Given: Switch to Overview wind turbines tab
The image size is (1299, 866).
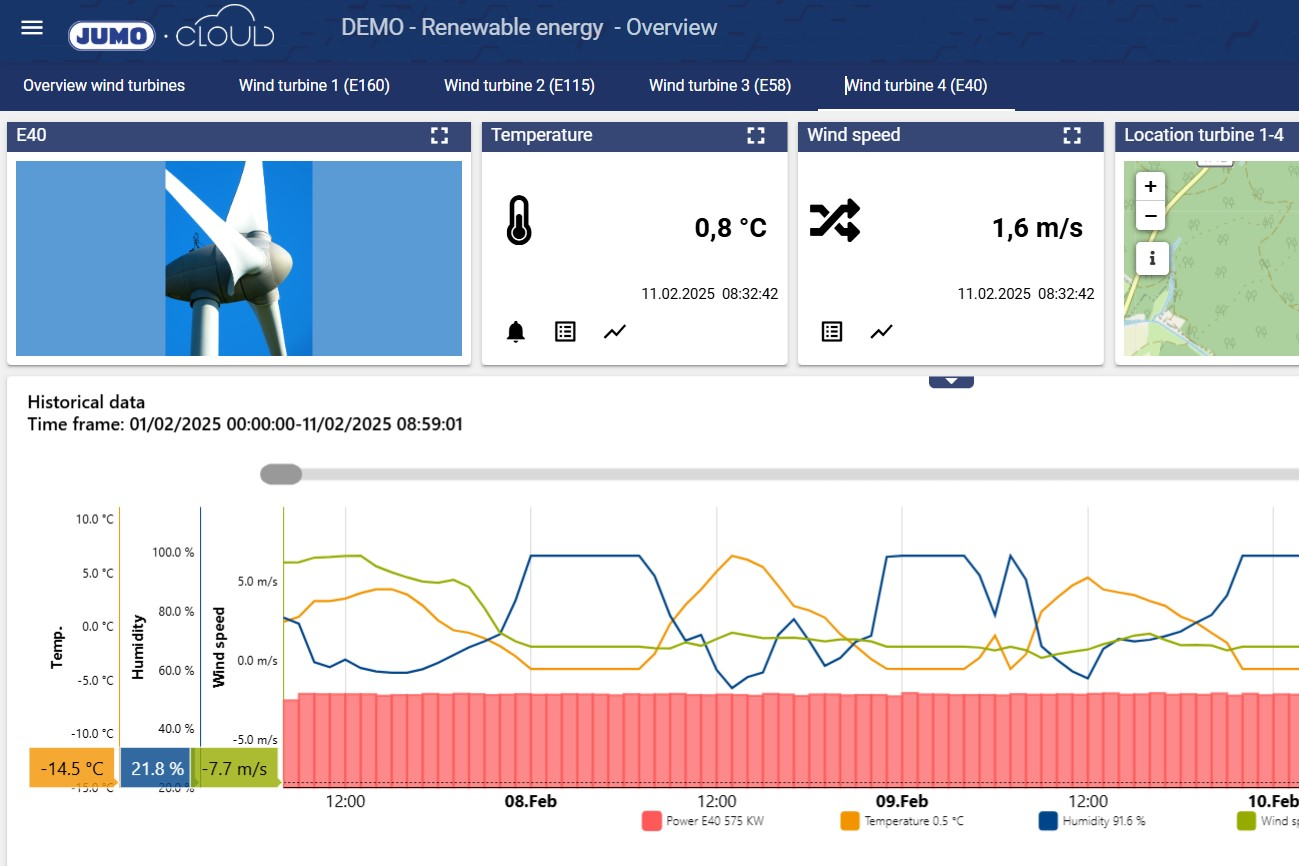Looking at the screenshot, I should tap(104, 86).
